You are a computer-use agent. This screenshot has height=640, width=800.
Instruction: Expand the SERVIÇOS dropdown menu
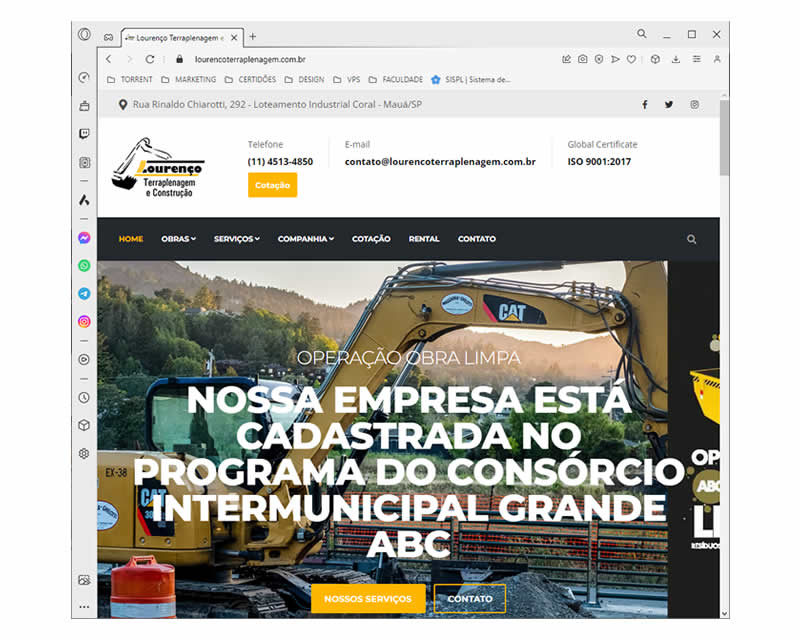click(236, 239)
